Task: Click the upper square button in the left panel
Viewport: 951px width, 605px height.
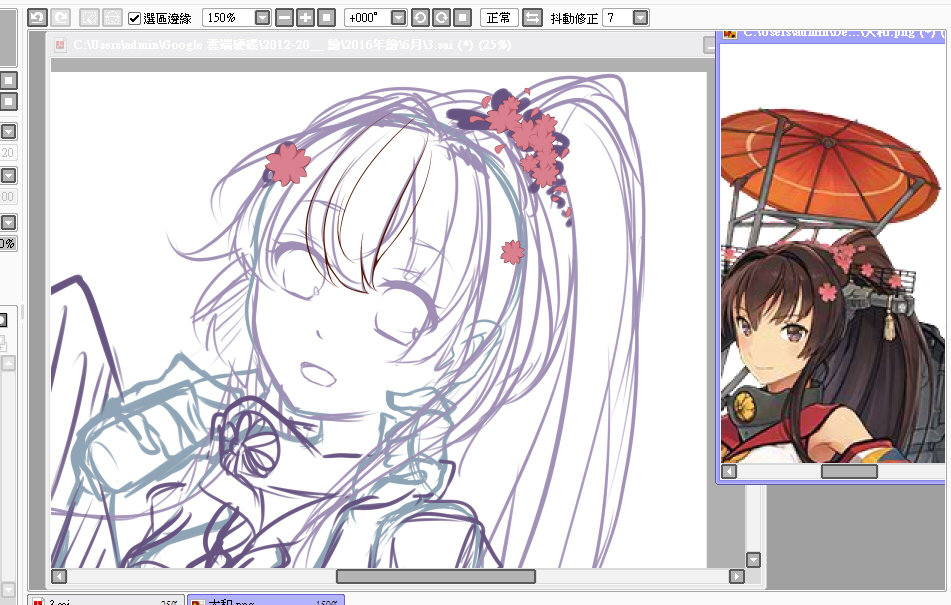Action: (8, 81)
